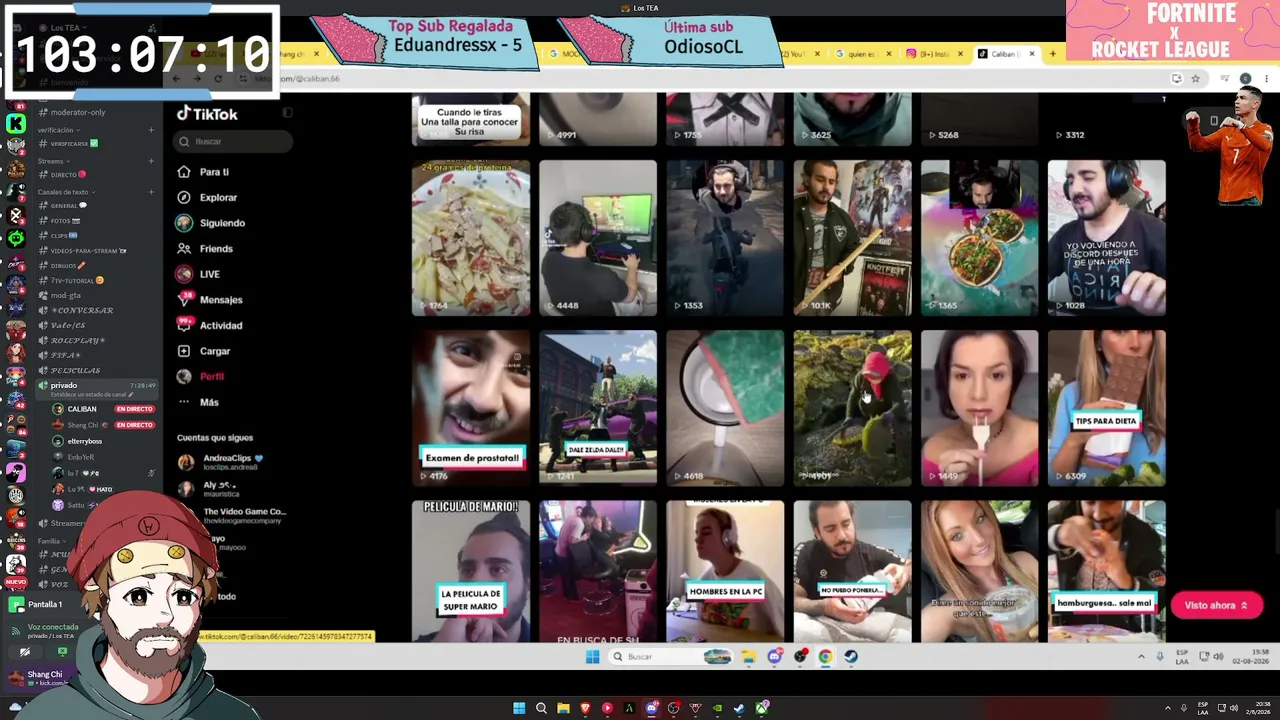Screen dimensions: 1280x720
Task: Click the browser address bar
Action: [x=720, y=79]
